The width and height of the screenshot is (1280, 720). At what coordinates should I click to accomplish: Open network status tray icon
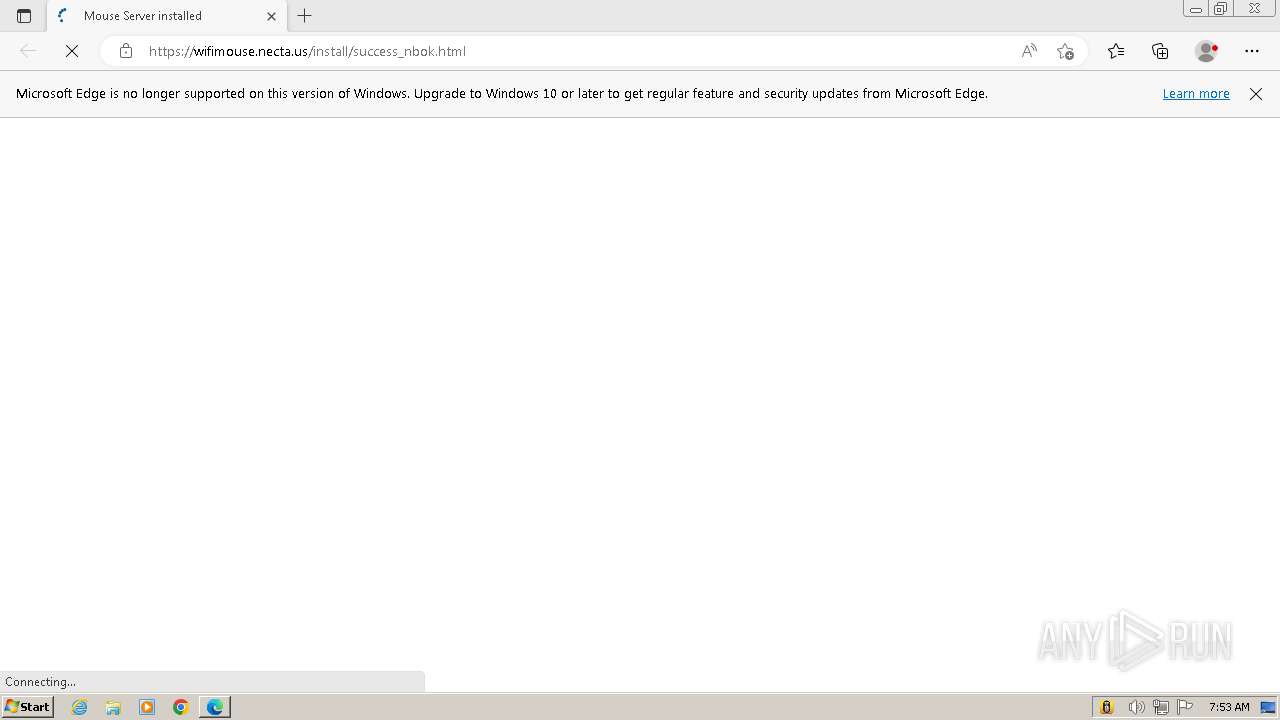(1160, 707)
